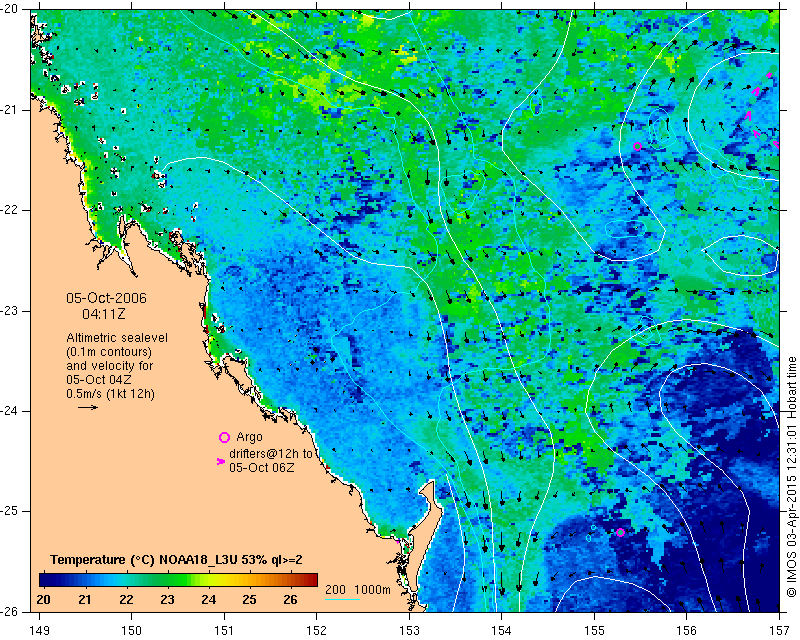
Task: Click the 'Altimetric sealevel' text line
Action: coord(117,338)
